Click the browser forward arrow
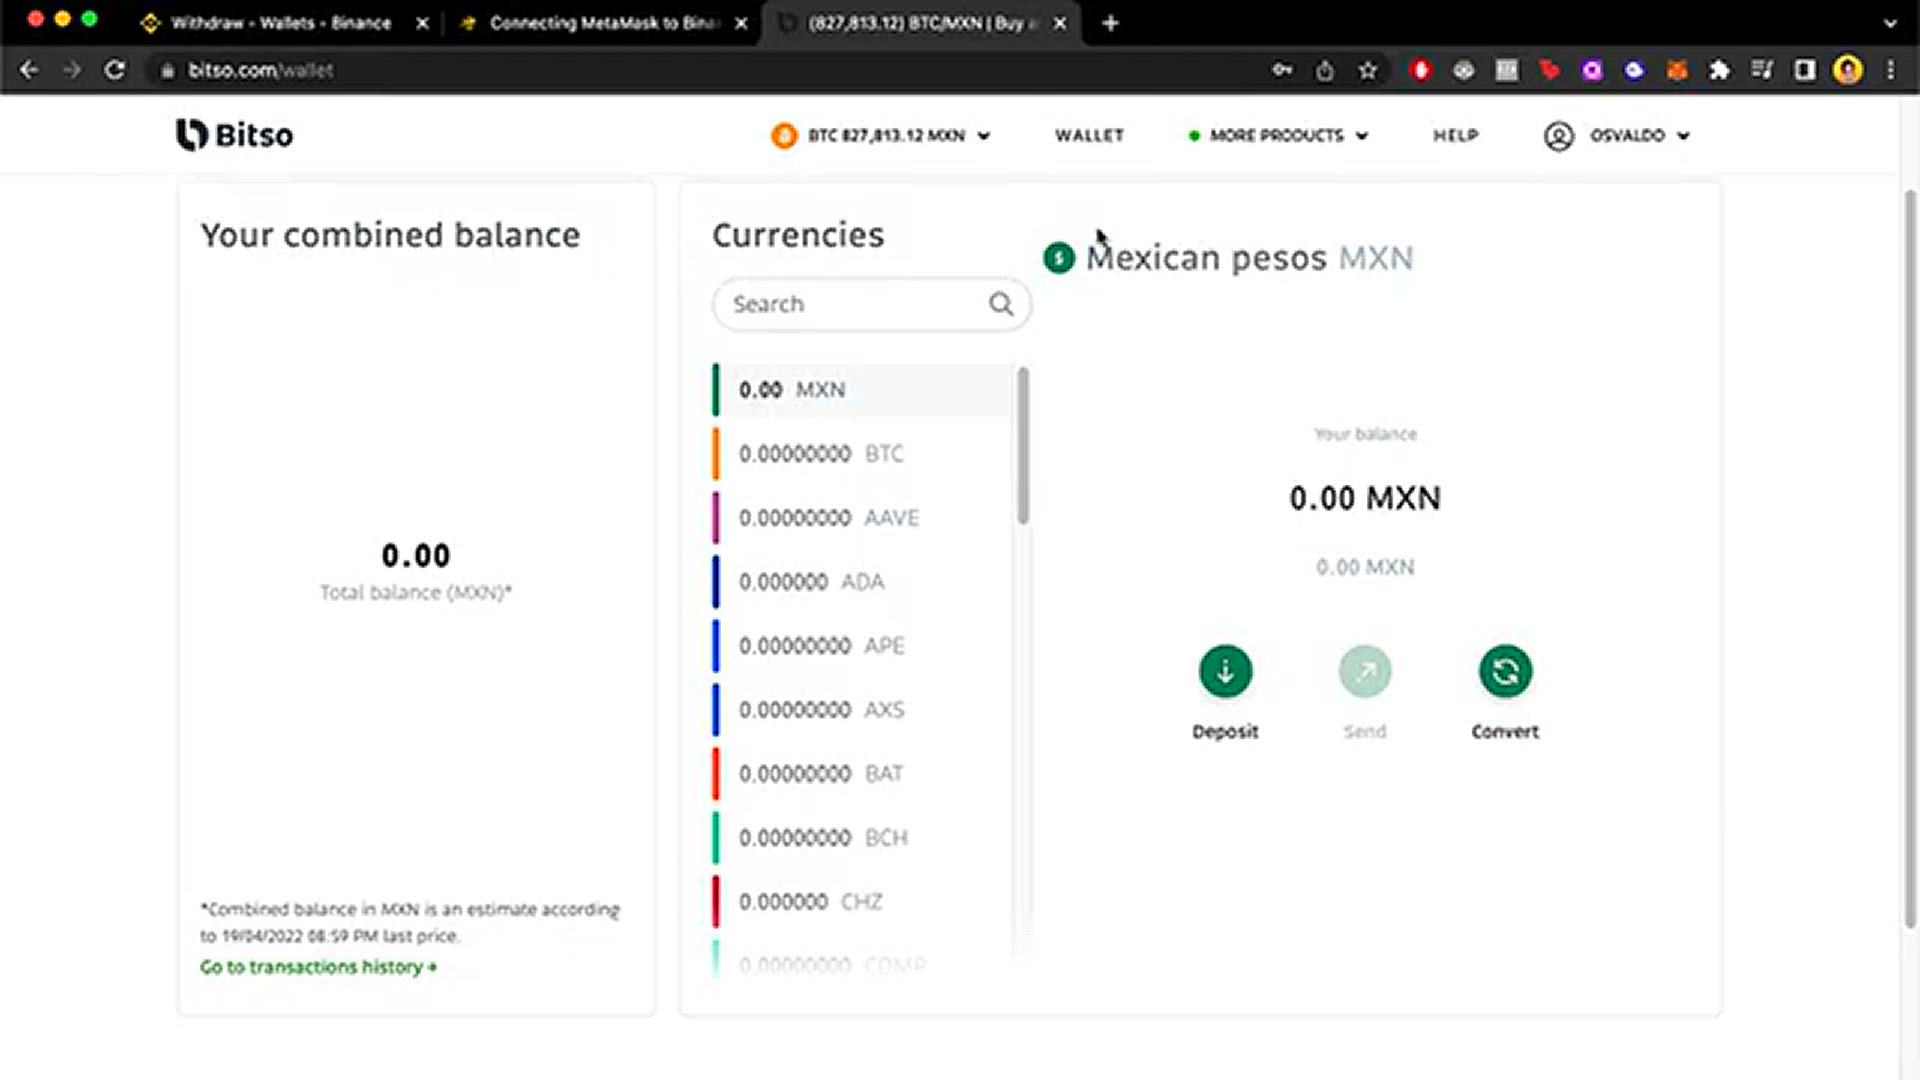This screenshot has height=1080, width=1920. pos(72,70)
